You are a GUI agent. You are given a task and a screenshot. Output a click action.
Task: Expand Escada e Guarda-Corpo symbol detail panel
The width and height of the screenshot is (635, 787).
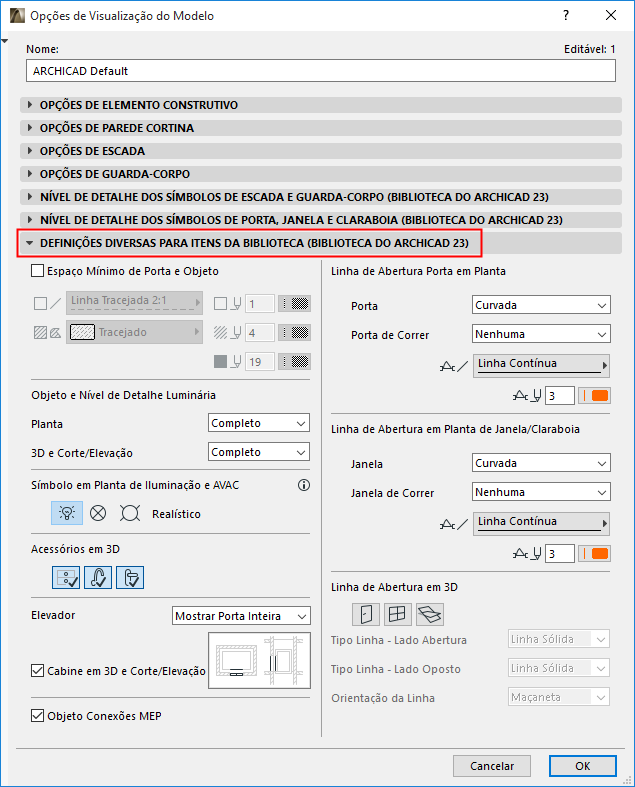click(x=321, y=197)
